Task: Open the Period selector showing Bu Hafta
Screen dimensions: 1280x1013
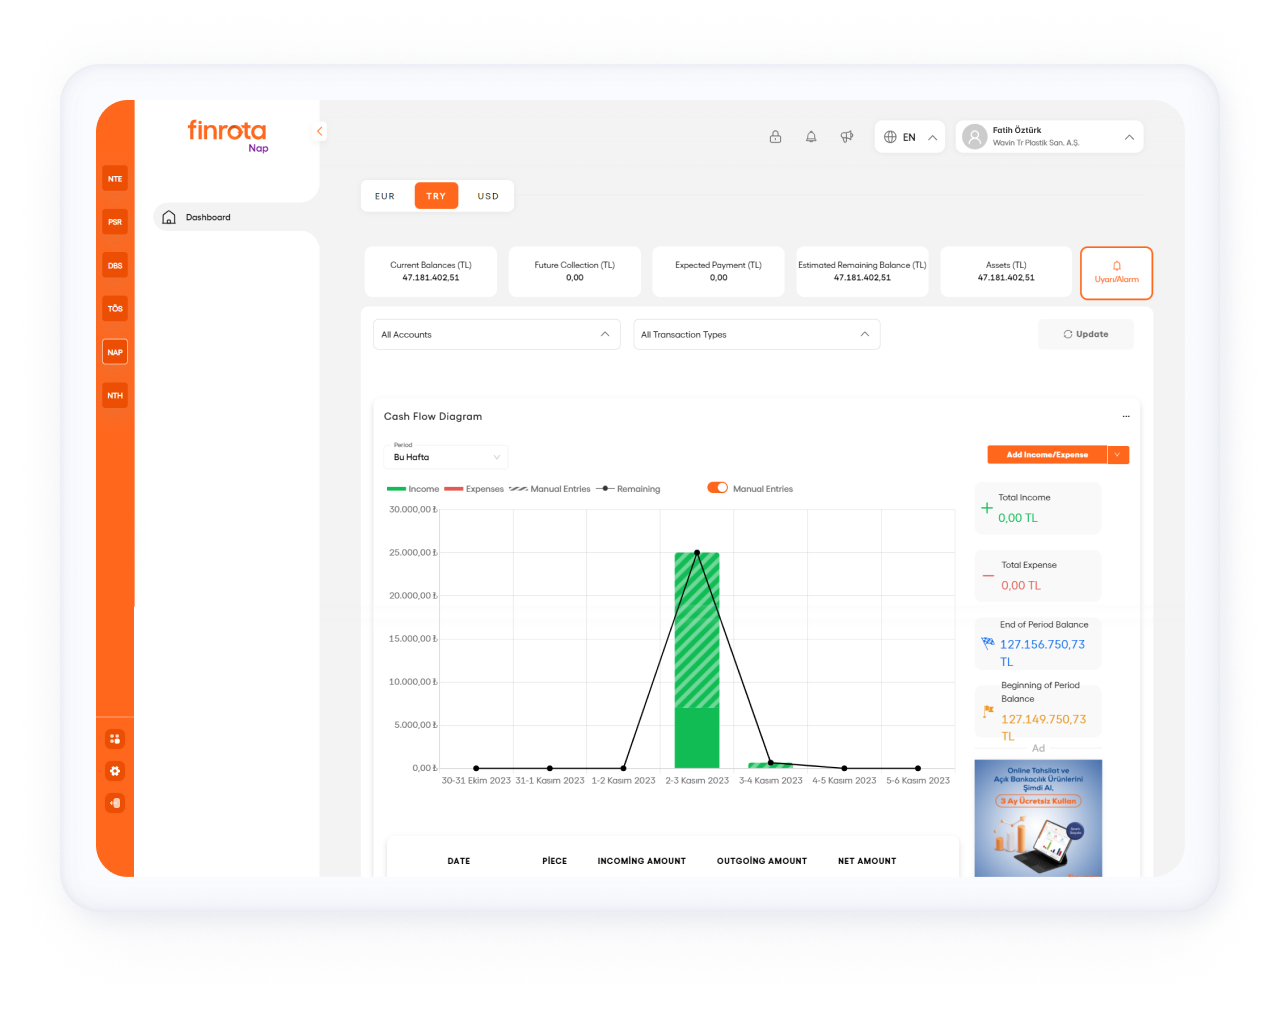Action: (x=446, y=457)
